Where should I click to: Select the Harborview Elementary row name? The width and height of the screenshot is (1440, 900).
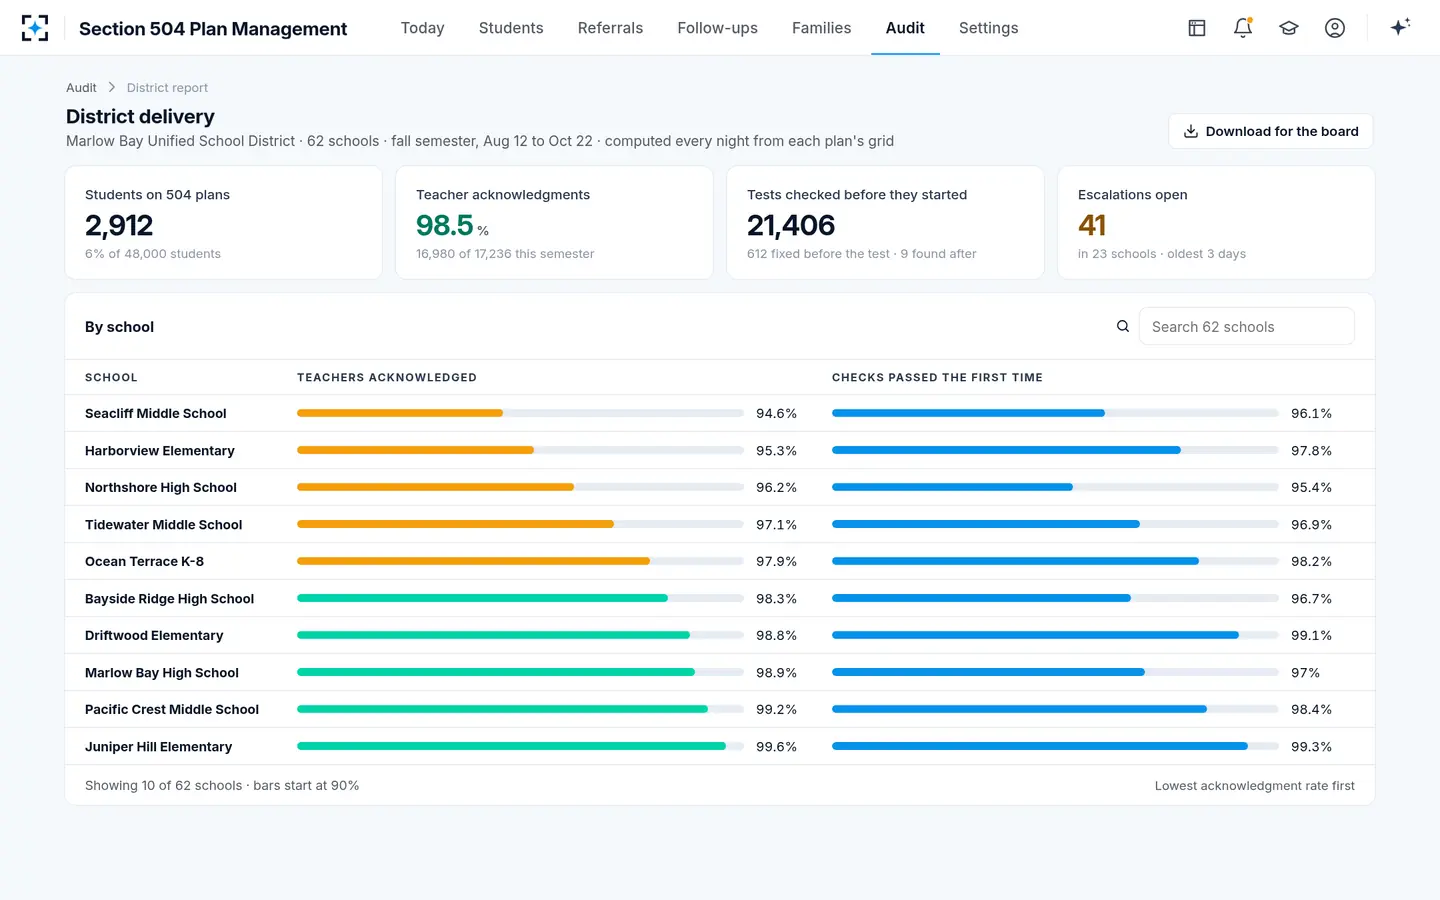(160, 451)
